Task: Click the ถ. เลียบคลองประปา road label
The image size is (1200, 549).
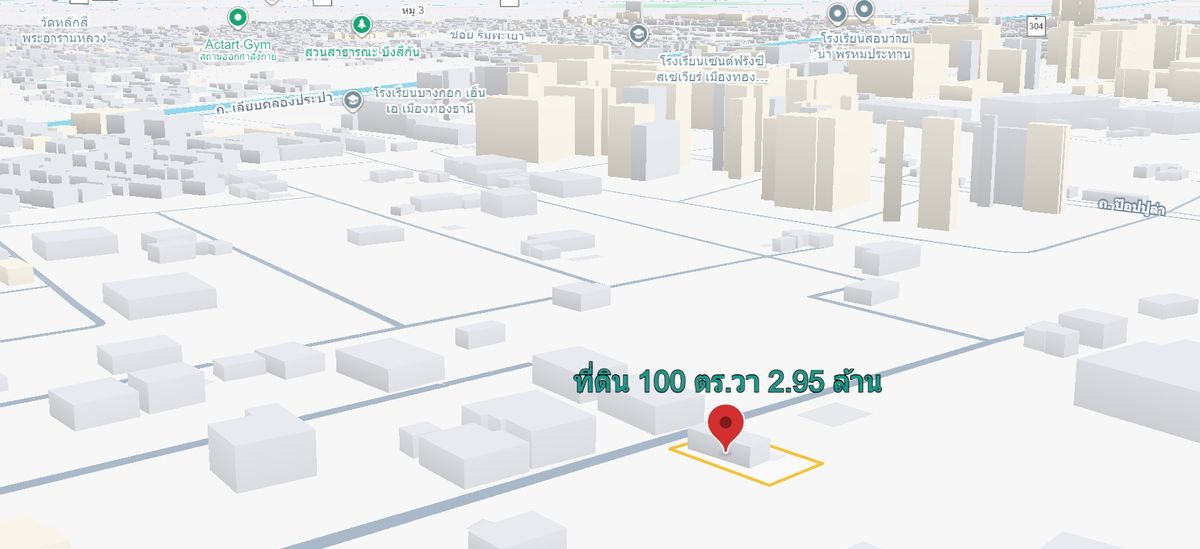Action: point(274,103)
